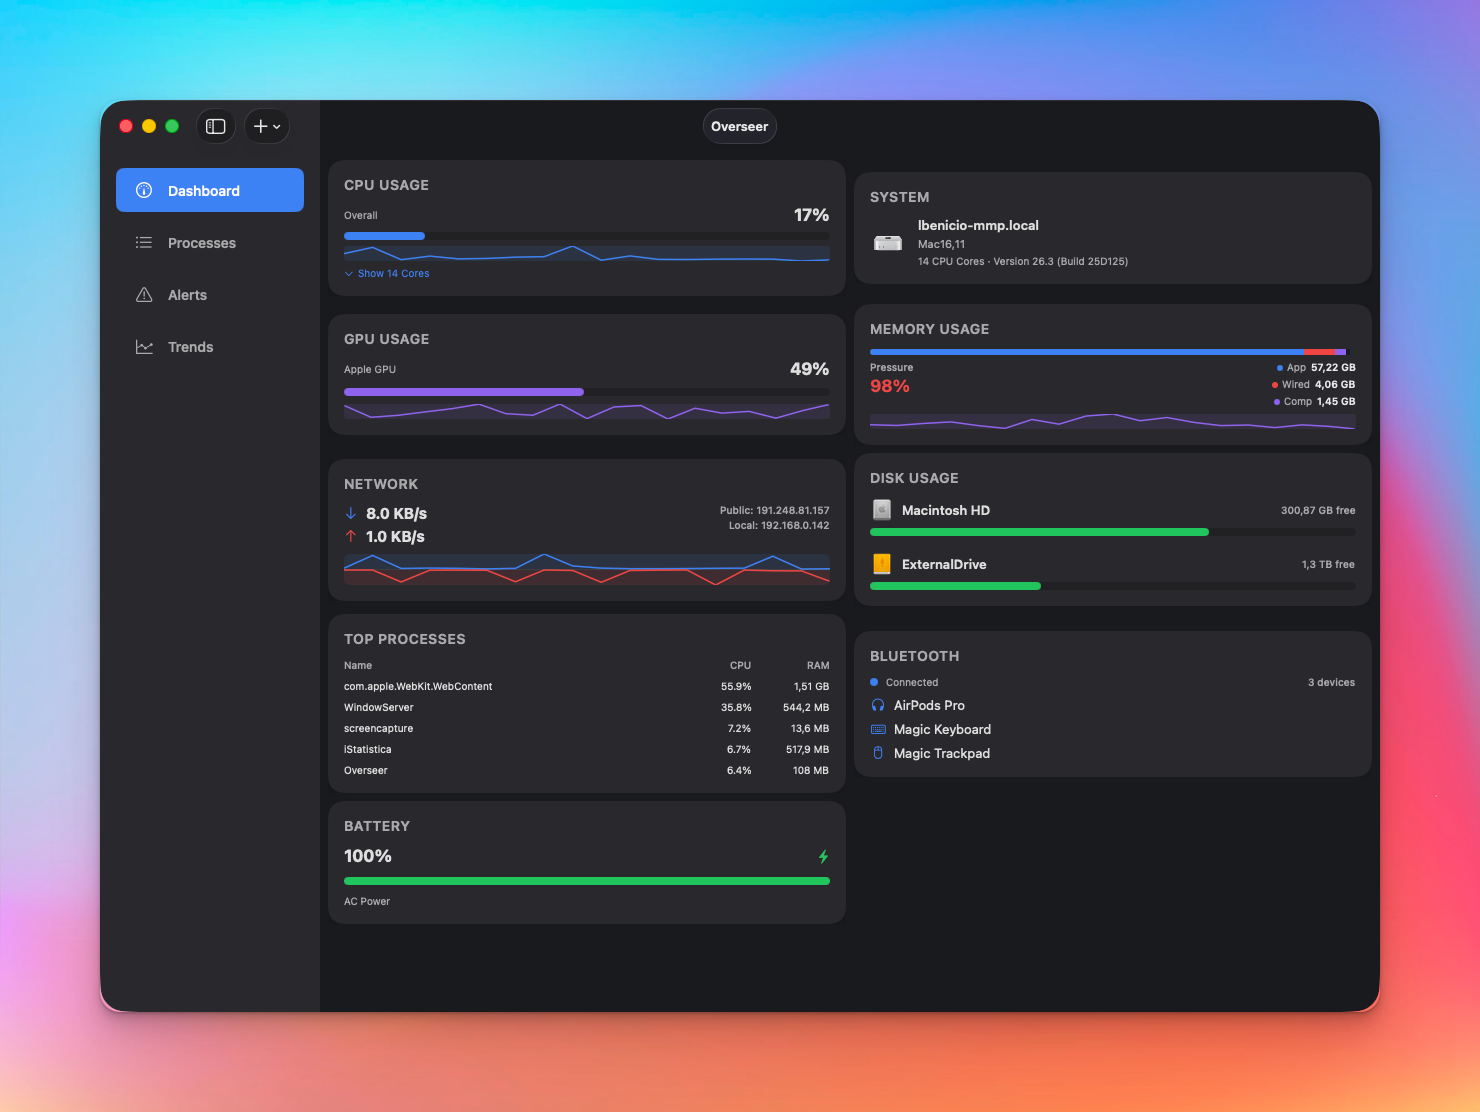Screen dimensions: 1480x1112
Task: Click the yellow ExternalDrive icon
Action: (881, 564)
